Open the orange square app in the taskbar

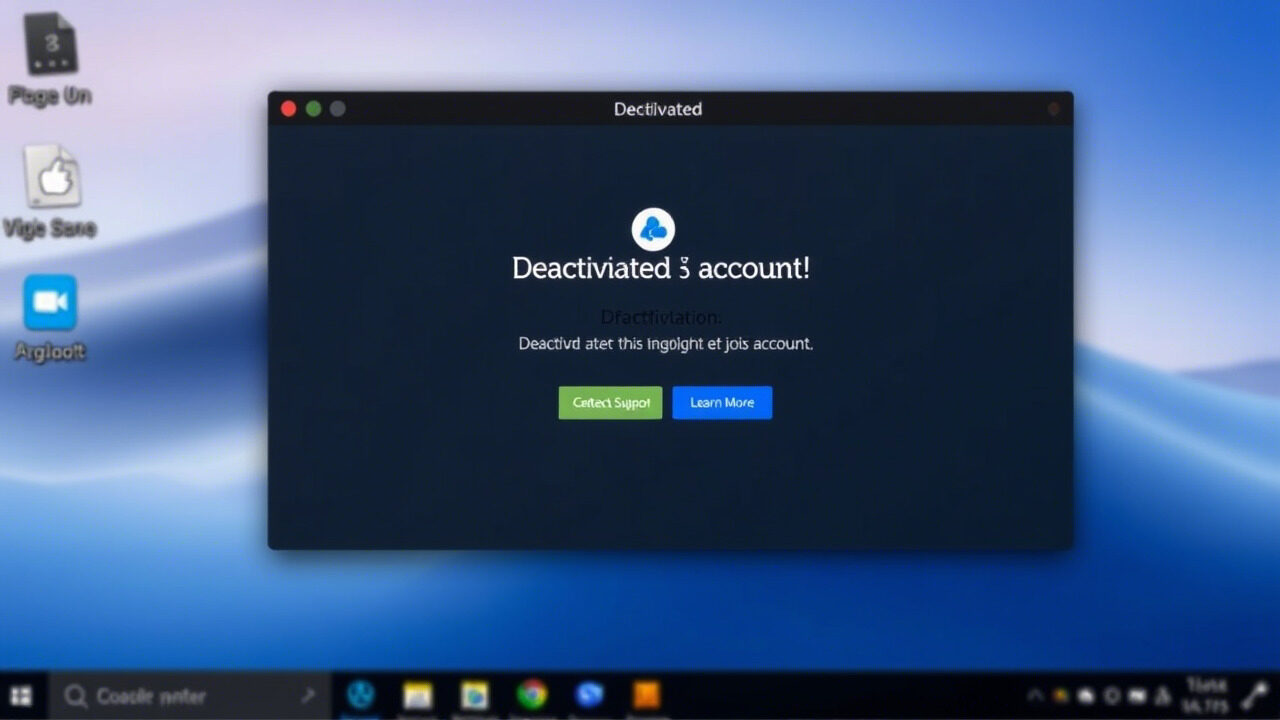[647, 694]
